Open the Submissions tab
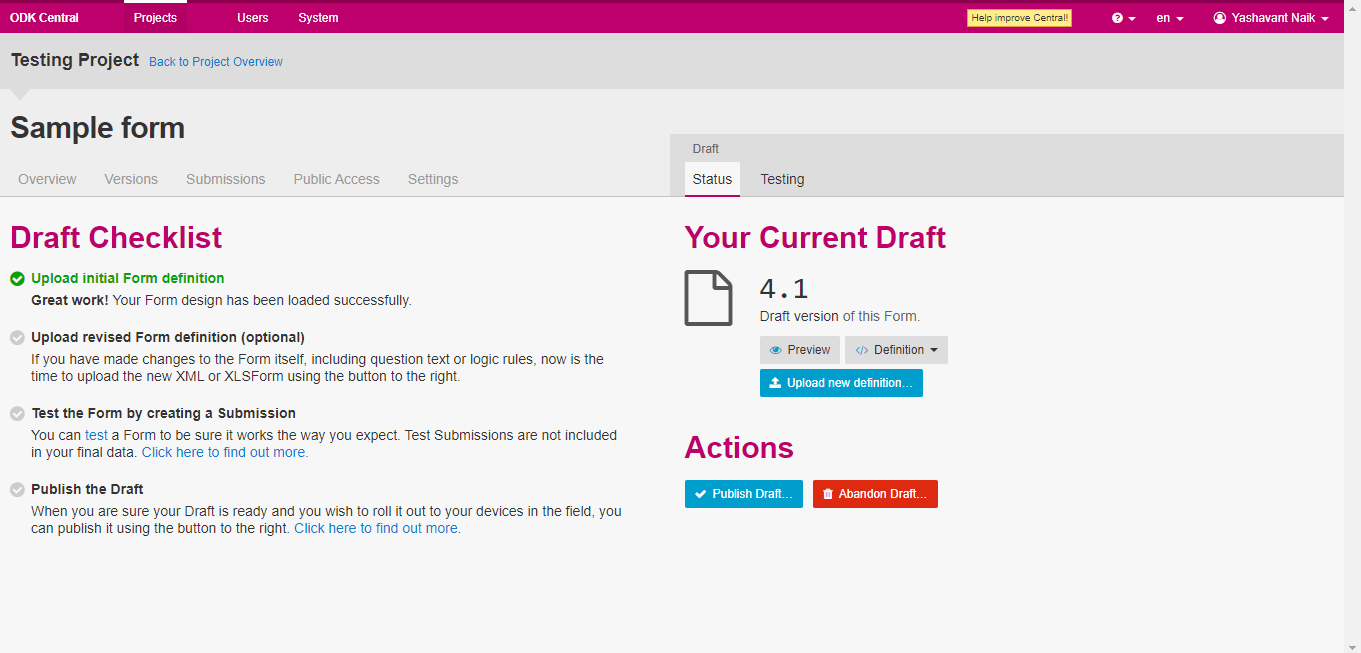This screenshot has height=653, width=1361. [x=225, y=179]
